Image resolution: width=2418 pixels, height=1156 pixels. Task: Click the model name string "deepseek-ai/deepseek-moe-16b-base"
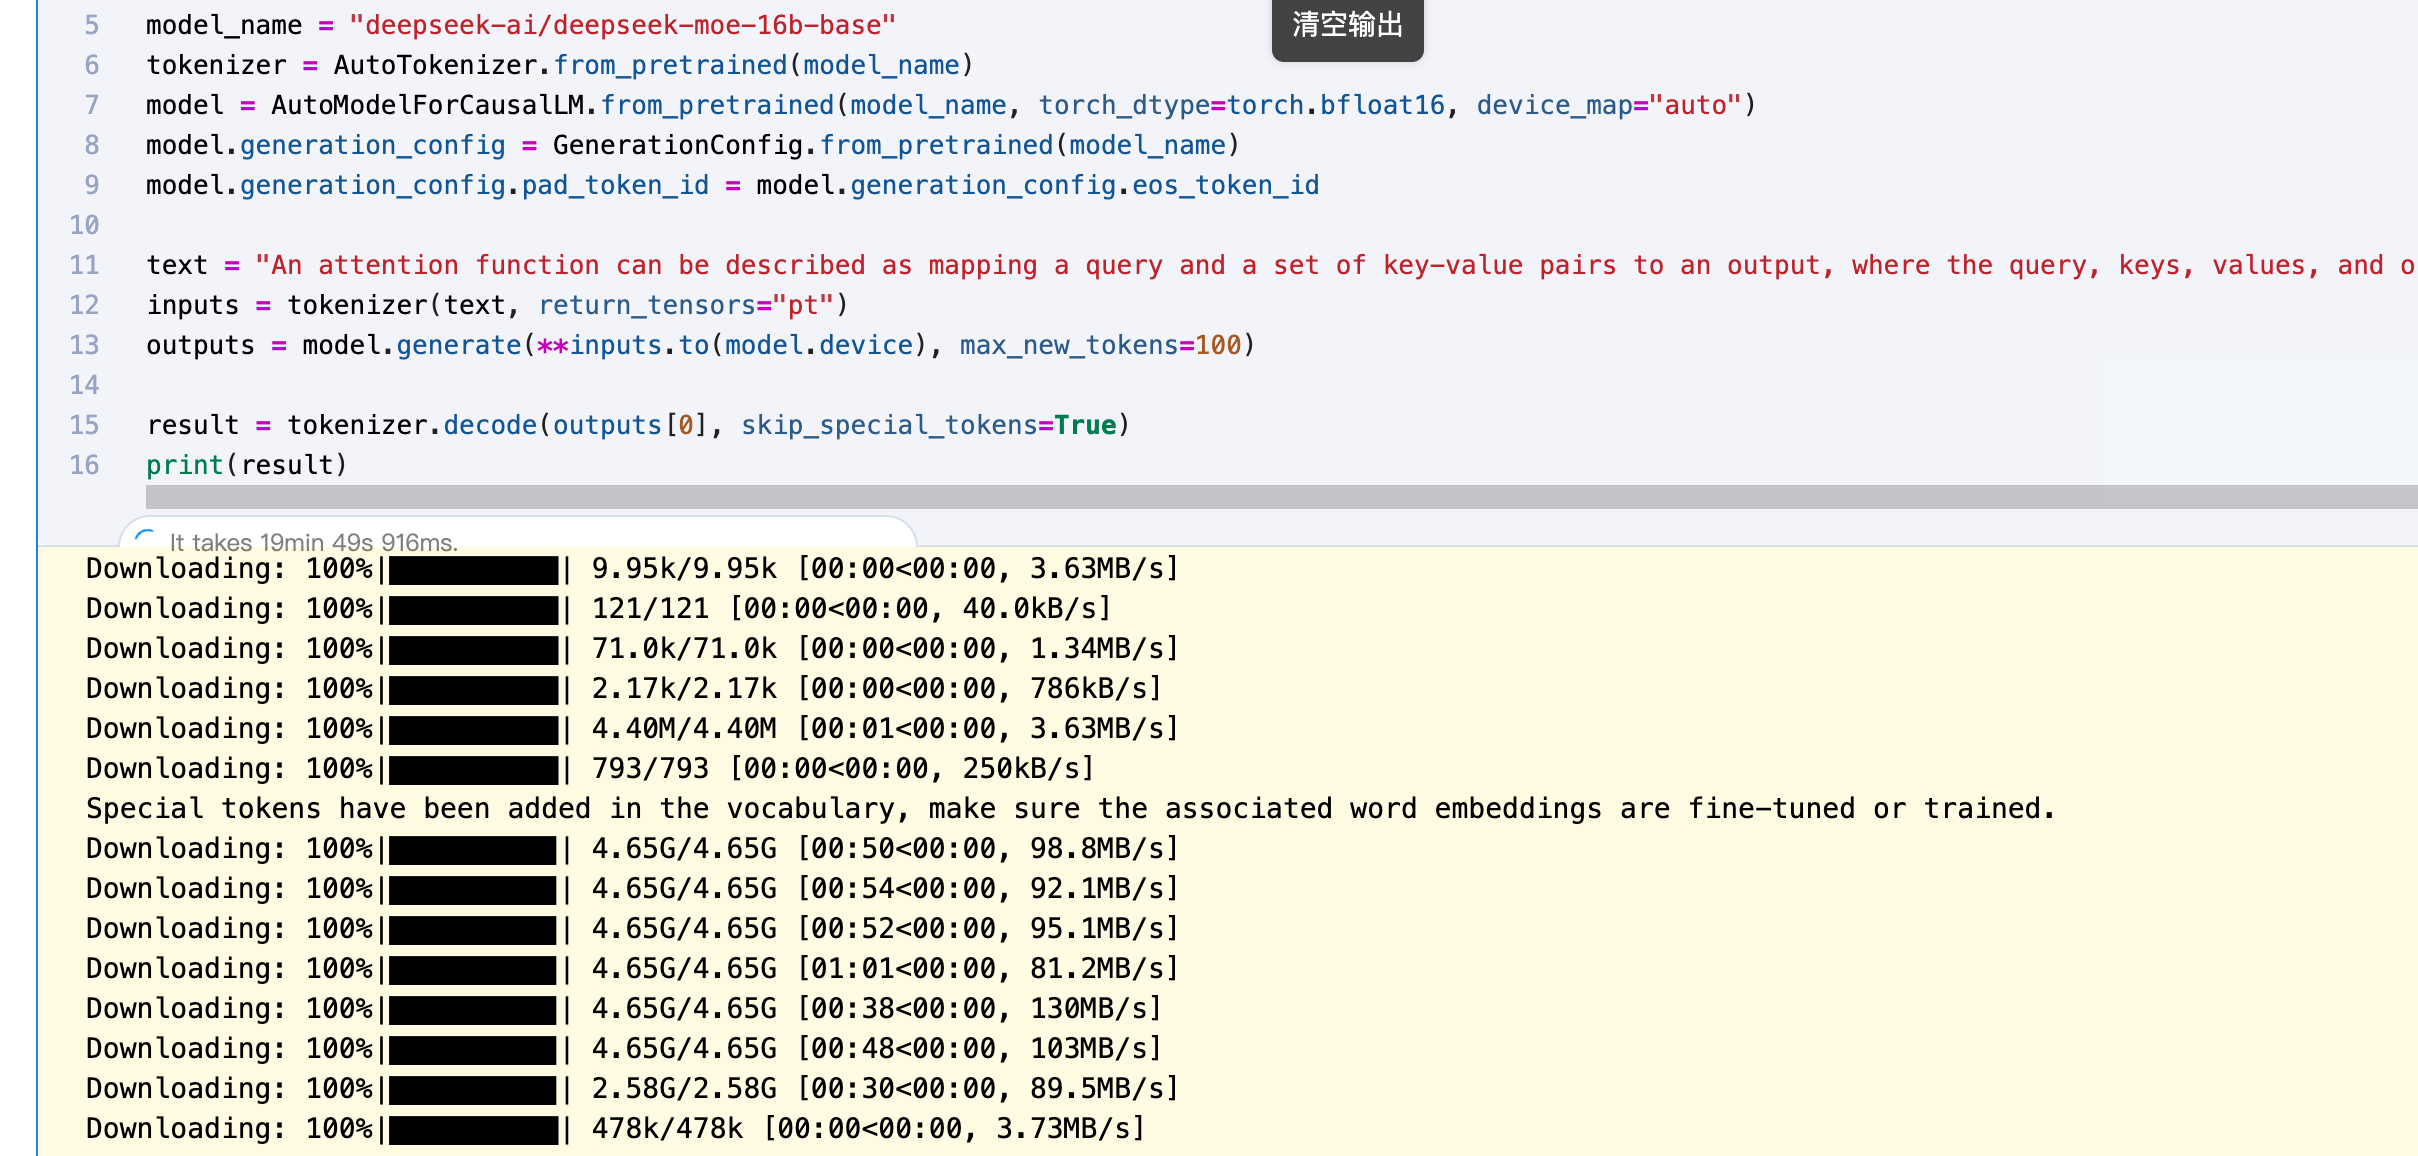pyautogui.click(x=622, y=25)
